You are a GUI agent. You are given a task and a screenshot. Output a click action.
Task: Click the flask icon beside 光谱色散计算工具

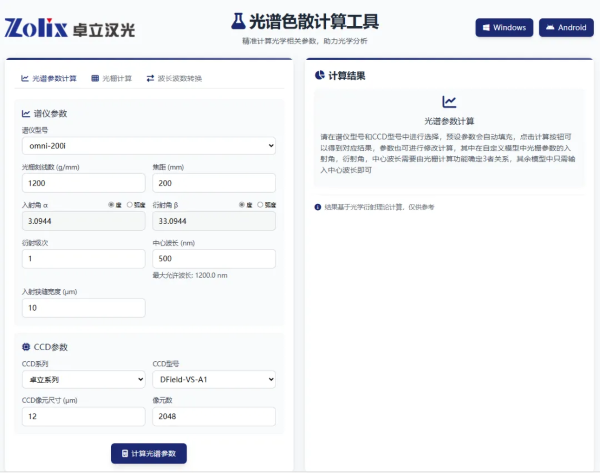click(x=238, y=20)
